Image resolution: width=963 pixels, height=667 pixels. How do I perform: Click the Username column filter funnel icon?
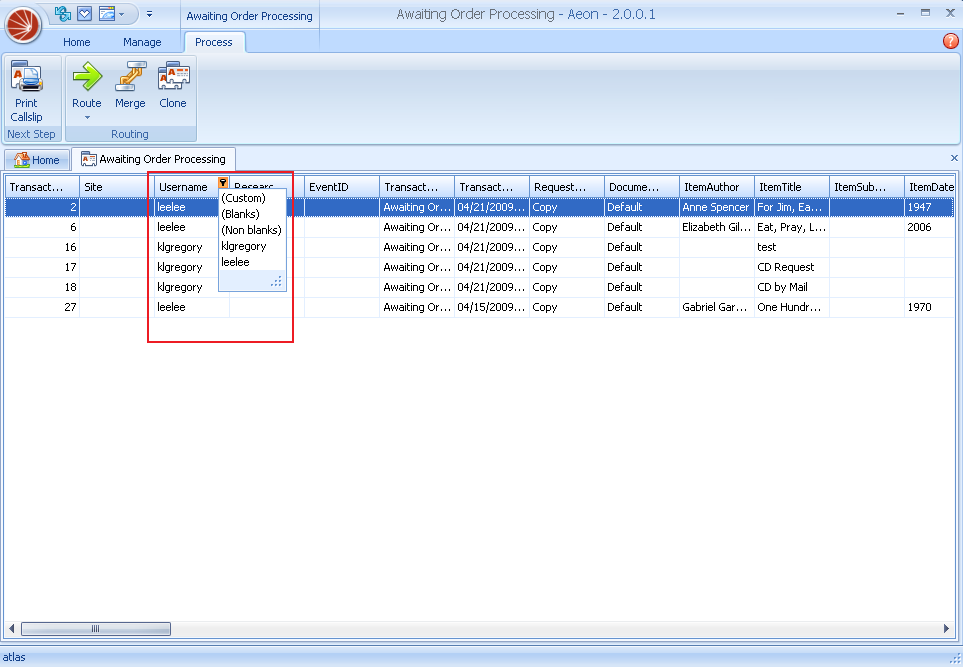[222, 183]
